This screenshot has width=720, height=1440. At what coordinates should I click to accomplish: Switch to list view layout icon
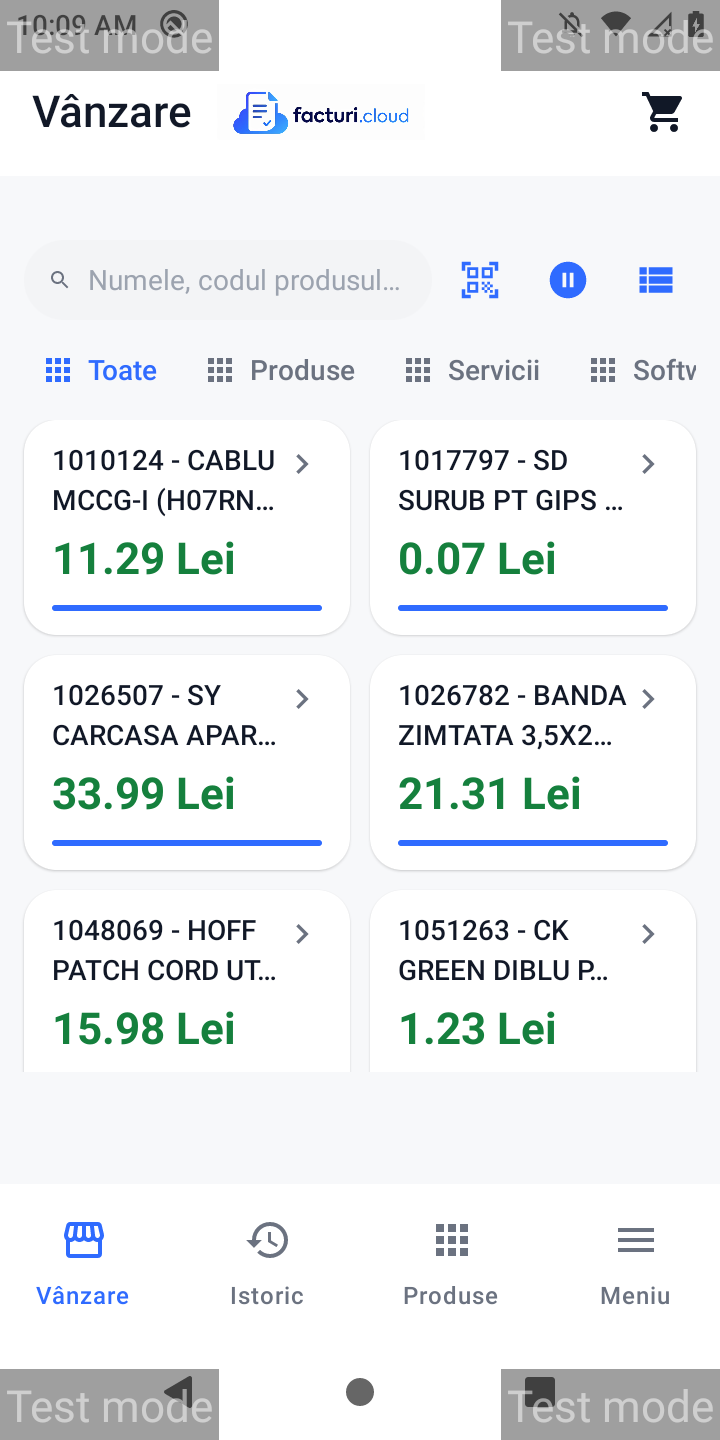[x=656, y=280]
